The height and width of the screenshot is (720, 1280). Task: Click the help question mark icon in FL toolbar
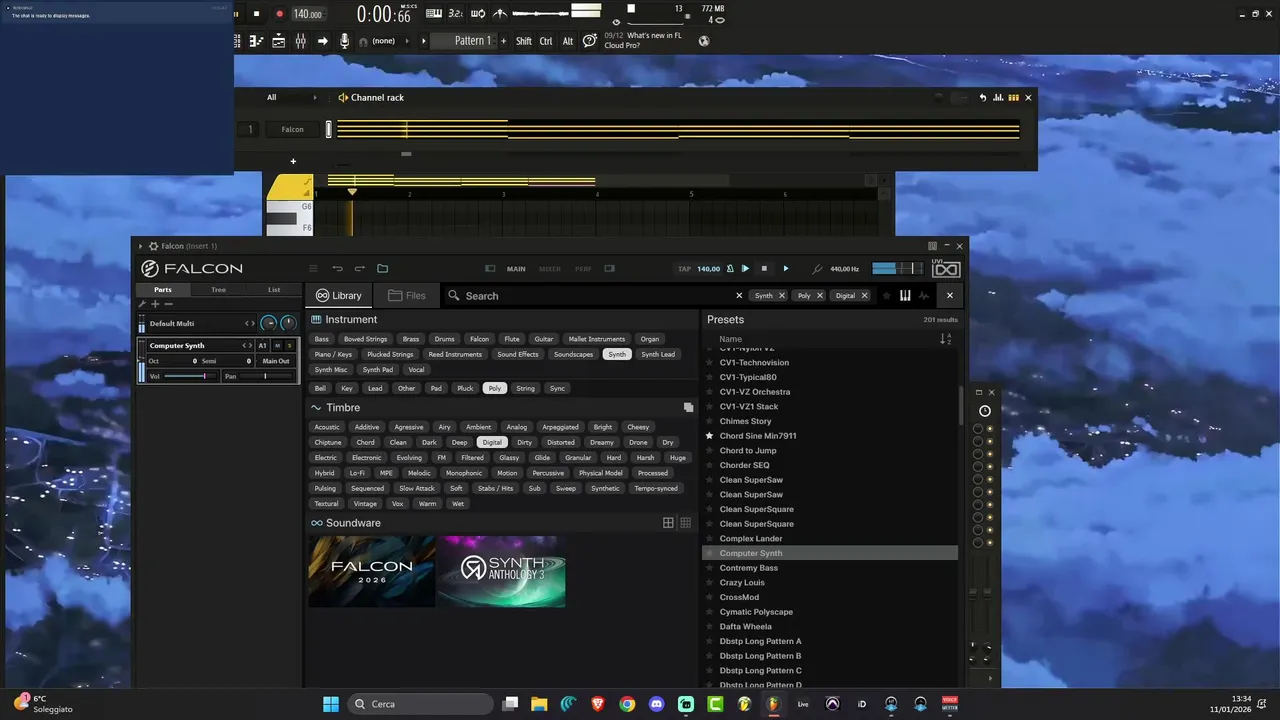(590, 41)
